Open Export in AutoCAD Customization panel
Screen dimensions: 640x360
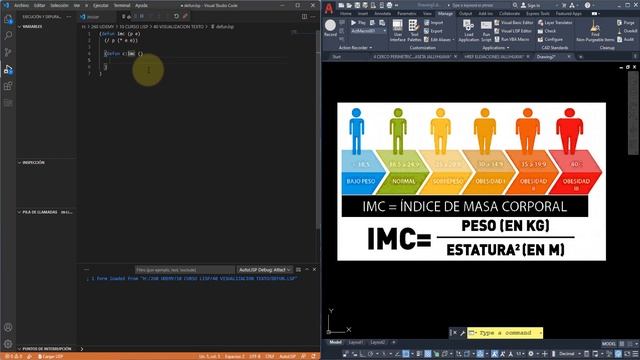(433, 31)
